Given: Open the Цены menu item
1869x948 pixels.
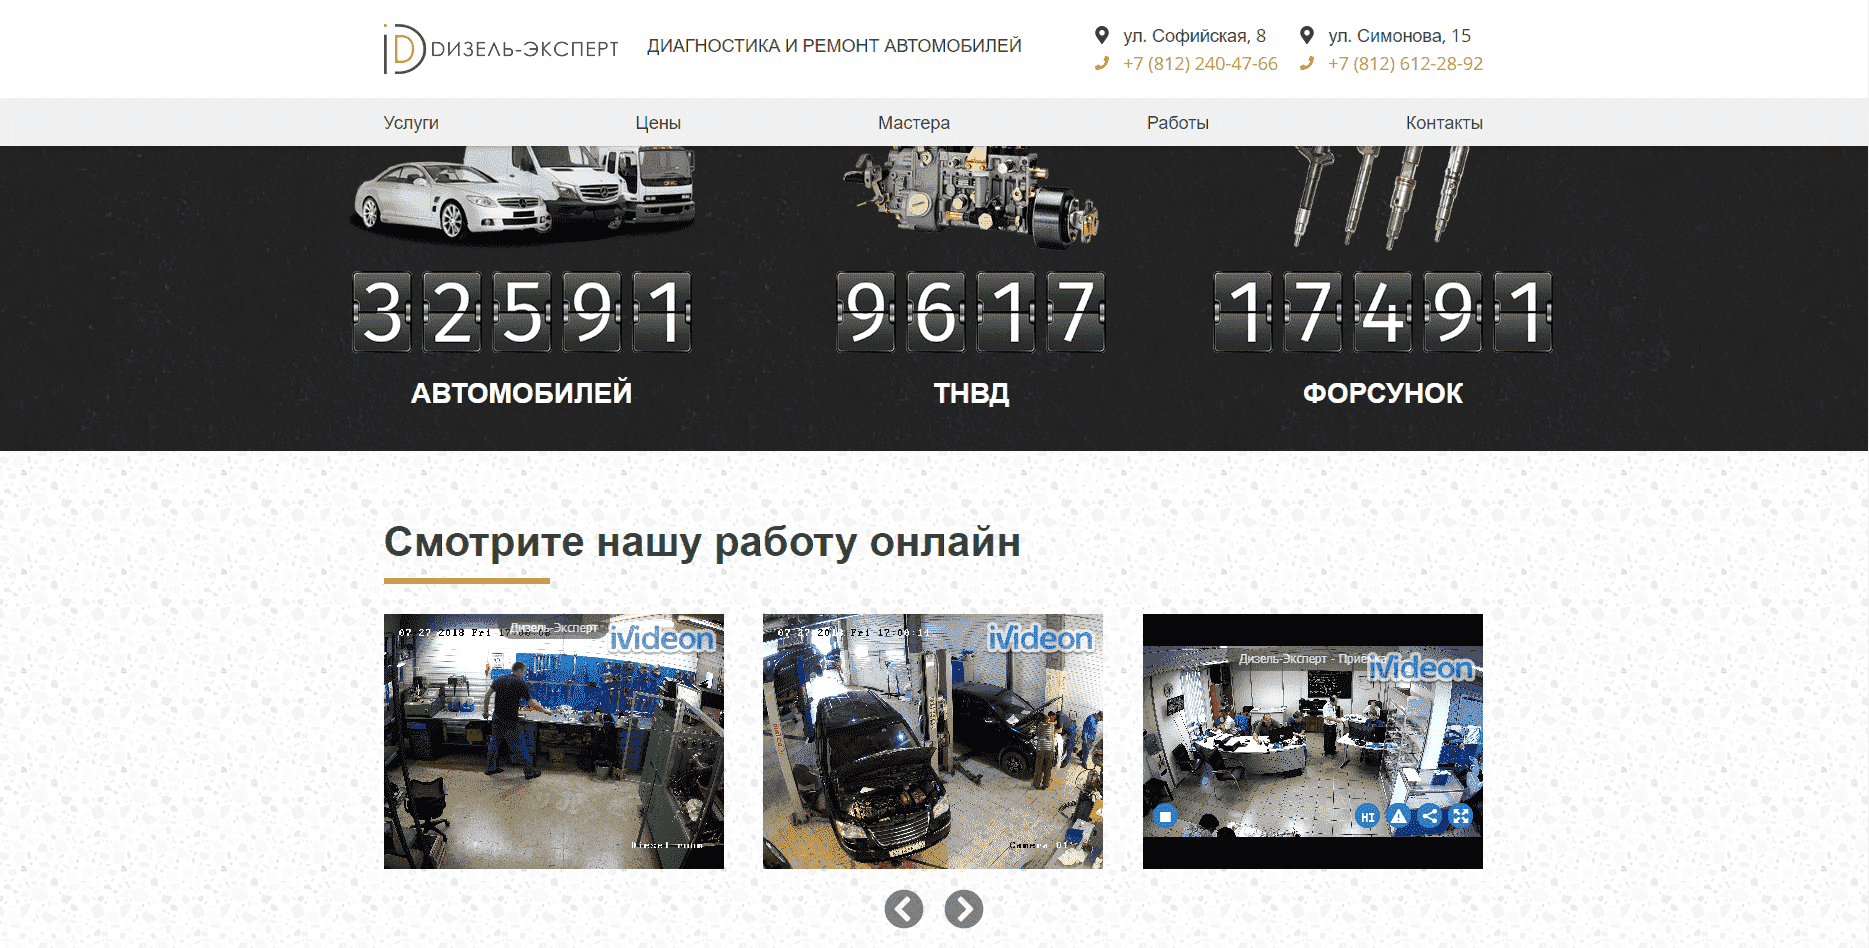Looking at the screenshot, I should (658, 123).
